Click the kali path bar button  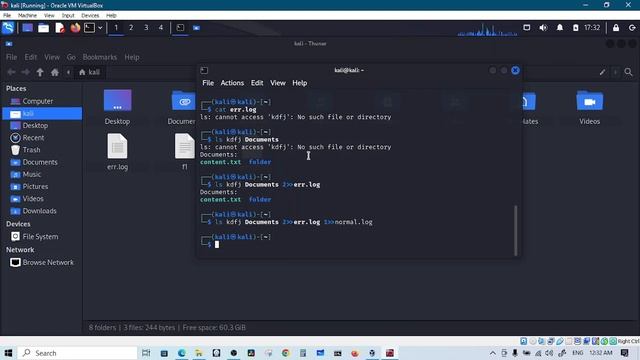pyautogui.click(x=89, y=72)
